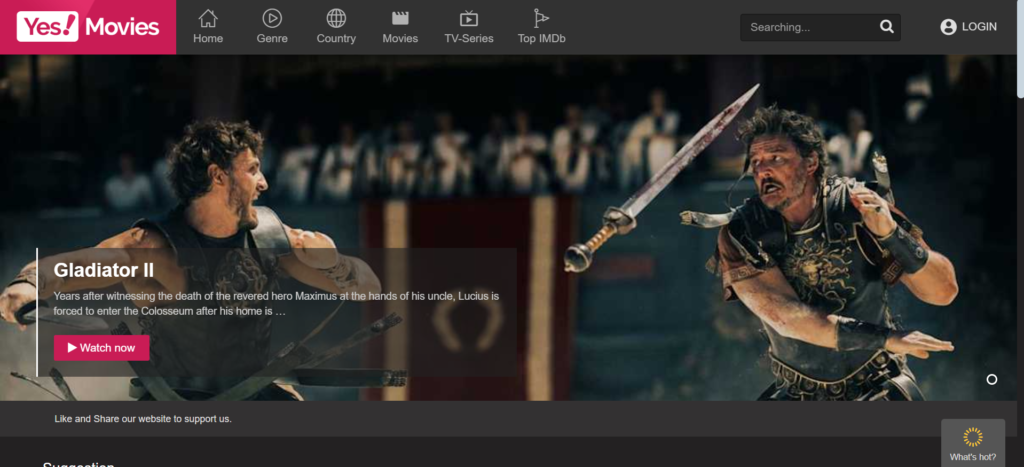1024x467 pixels.
Task: Click the Gladiator II description text
Action: tap(276, 304)
